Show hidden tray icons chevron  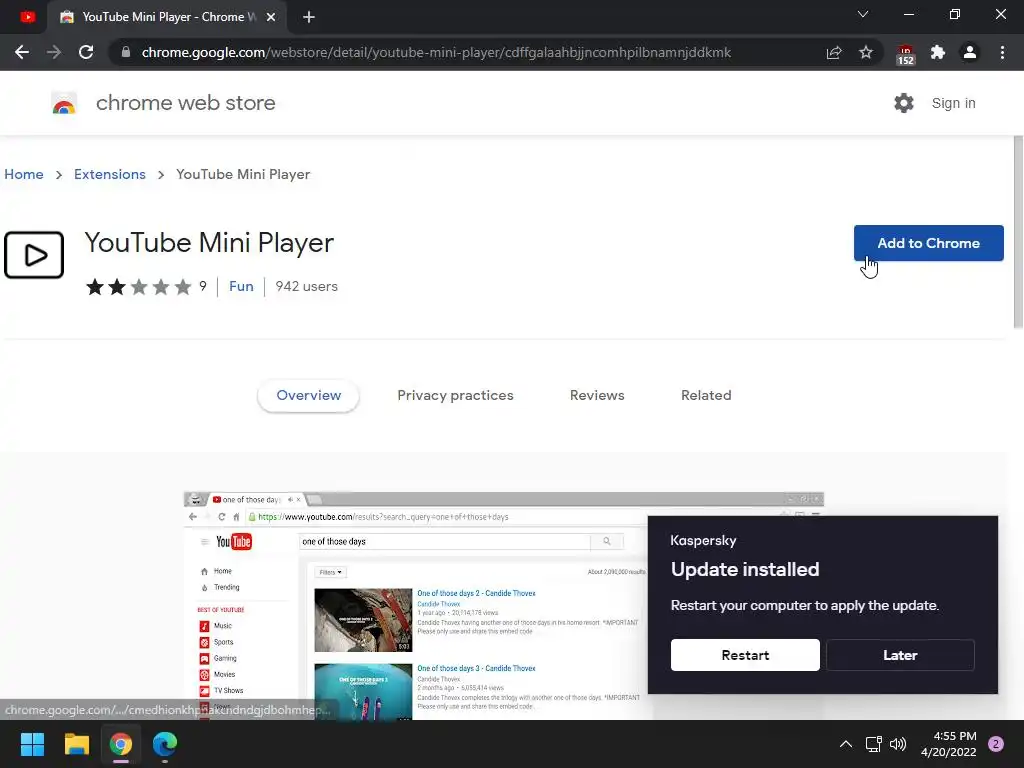[x=846, y=744]
